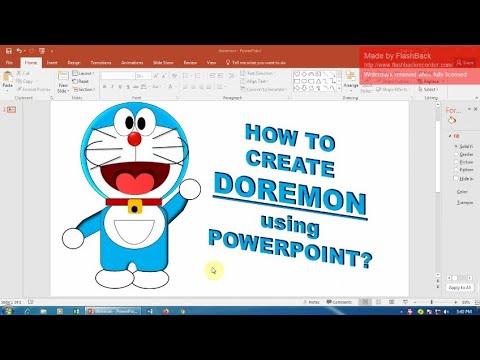Open the font name dropdown
Image resolution: width=480 pixels, height=360 pixels.
pyautogui.click(x=132, y=76)
